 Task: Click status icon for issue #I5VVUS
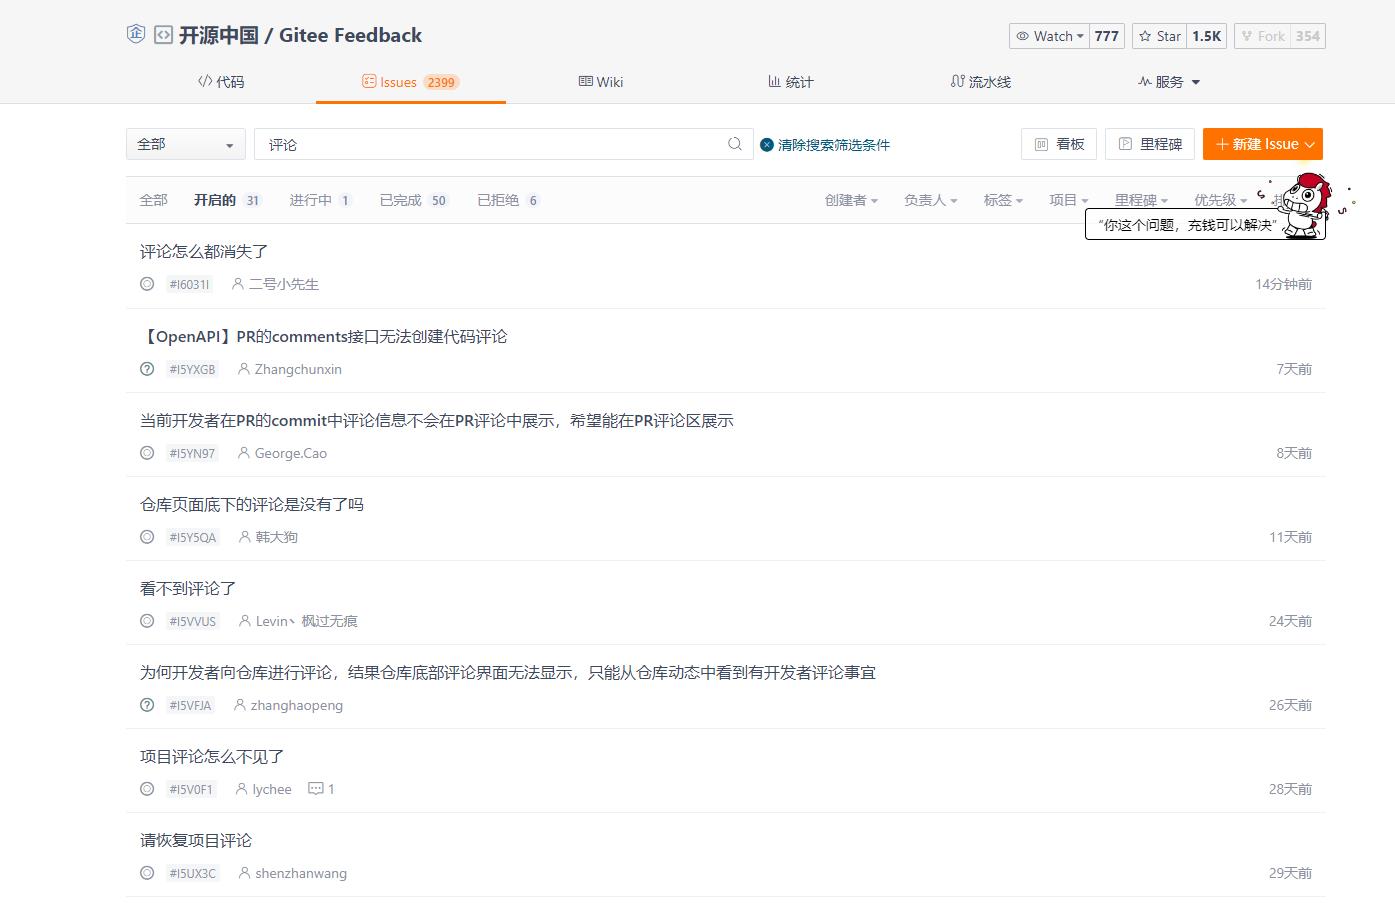(x=147, y=621)
